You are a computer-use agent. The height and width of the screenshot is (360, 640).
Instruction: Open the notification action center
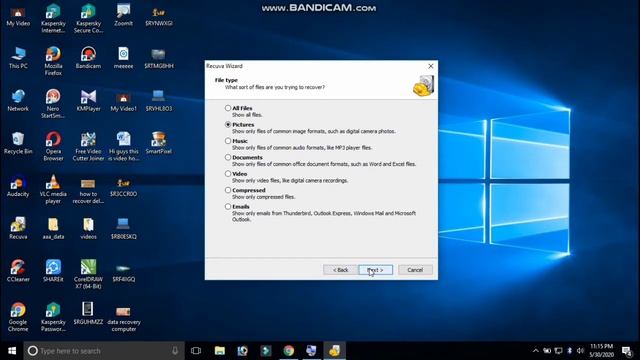[627, 351]
